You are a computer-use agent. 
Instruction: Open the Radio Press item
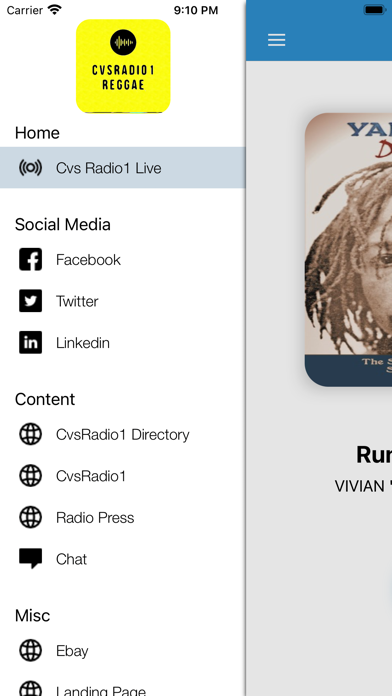coord(123,517)
